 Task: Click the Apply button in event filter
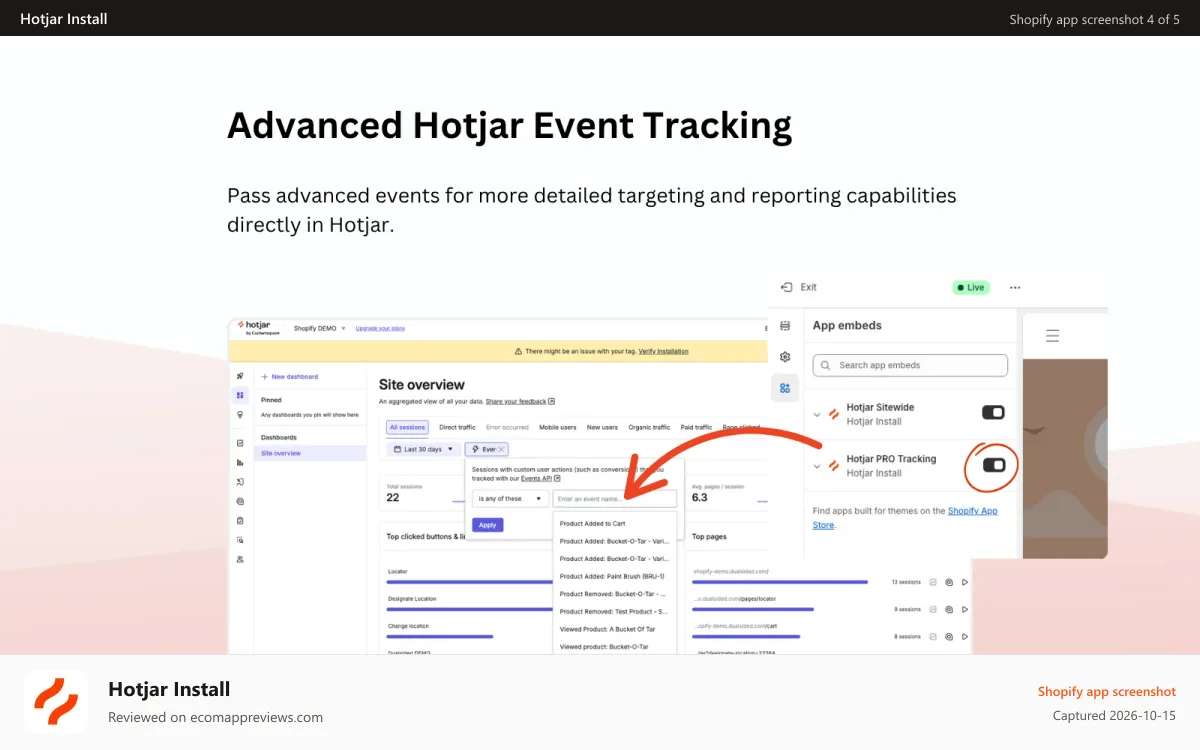(x=488, y=525)
